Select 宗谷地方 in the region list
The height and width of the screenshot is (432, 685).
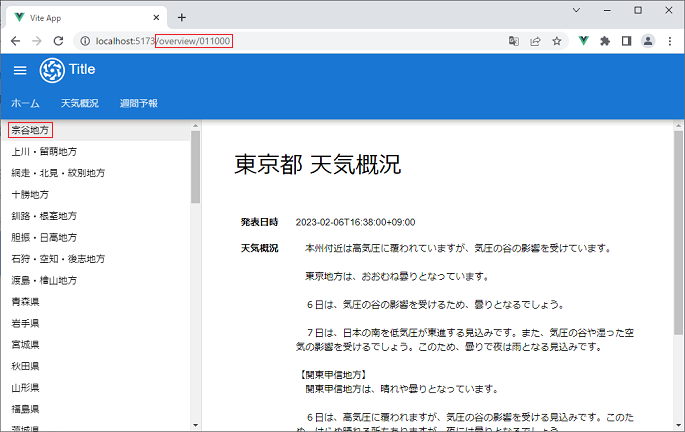[x=30, y=130]
